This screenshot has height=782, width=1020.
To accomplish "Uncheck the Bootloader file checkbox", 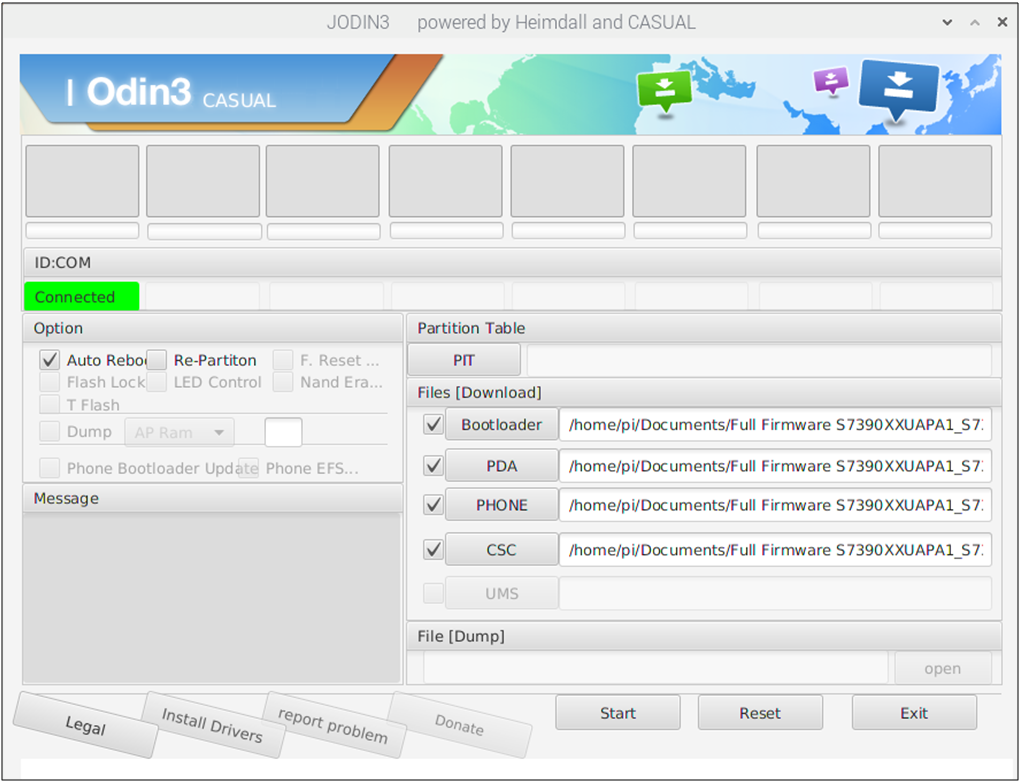I will [x=433, y=425].
